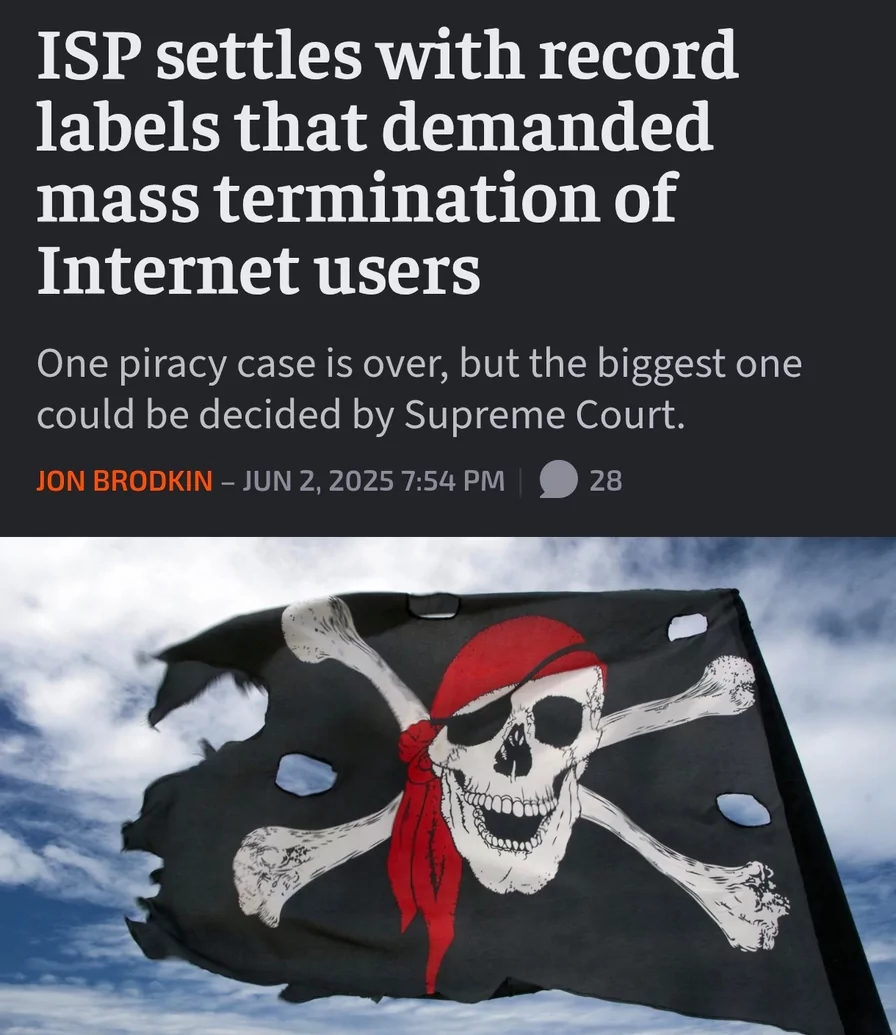
Task: Click the subheading about the piracy case
Action: pyautogui.click(x=419, y=389)
